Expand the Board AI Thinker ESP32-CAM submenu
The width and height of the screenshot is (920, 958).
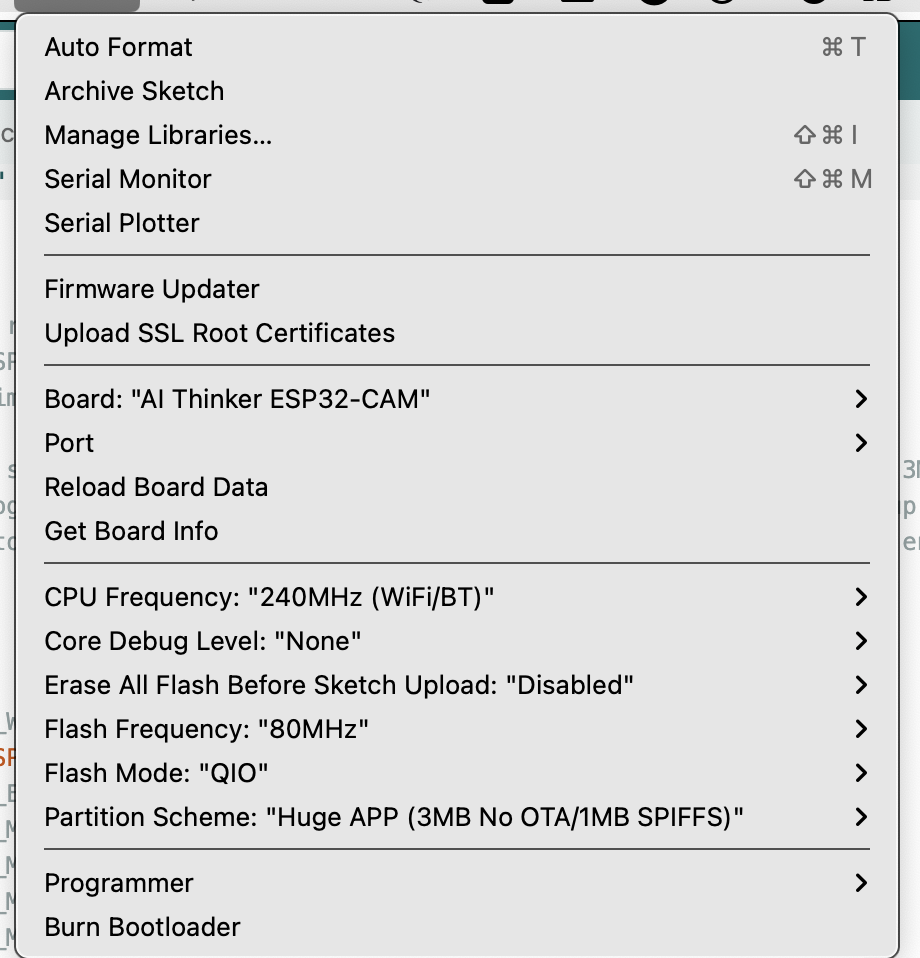(x=237, y=399)
